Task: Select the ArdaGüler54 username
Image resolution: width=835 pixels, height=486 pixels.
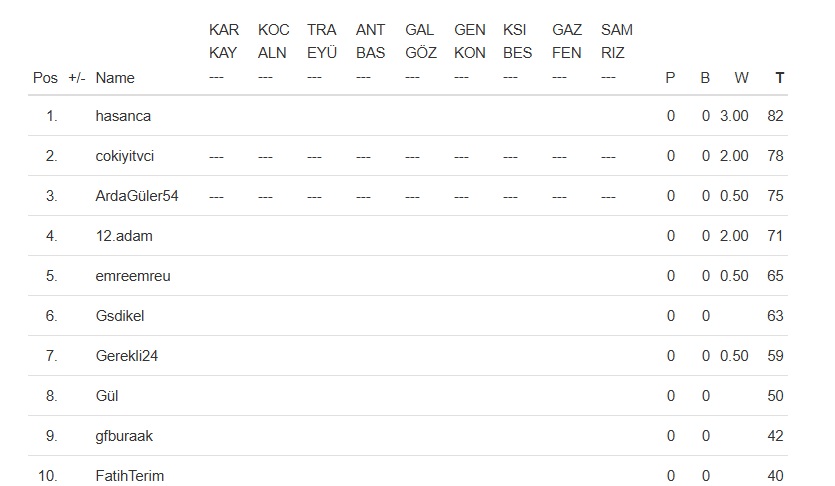Action: point(137,196)
